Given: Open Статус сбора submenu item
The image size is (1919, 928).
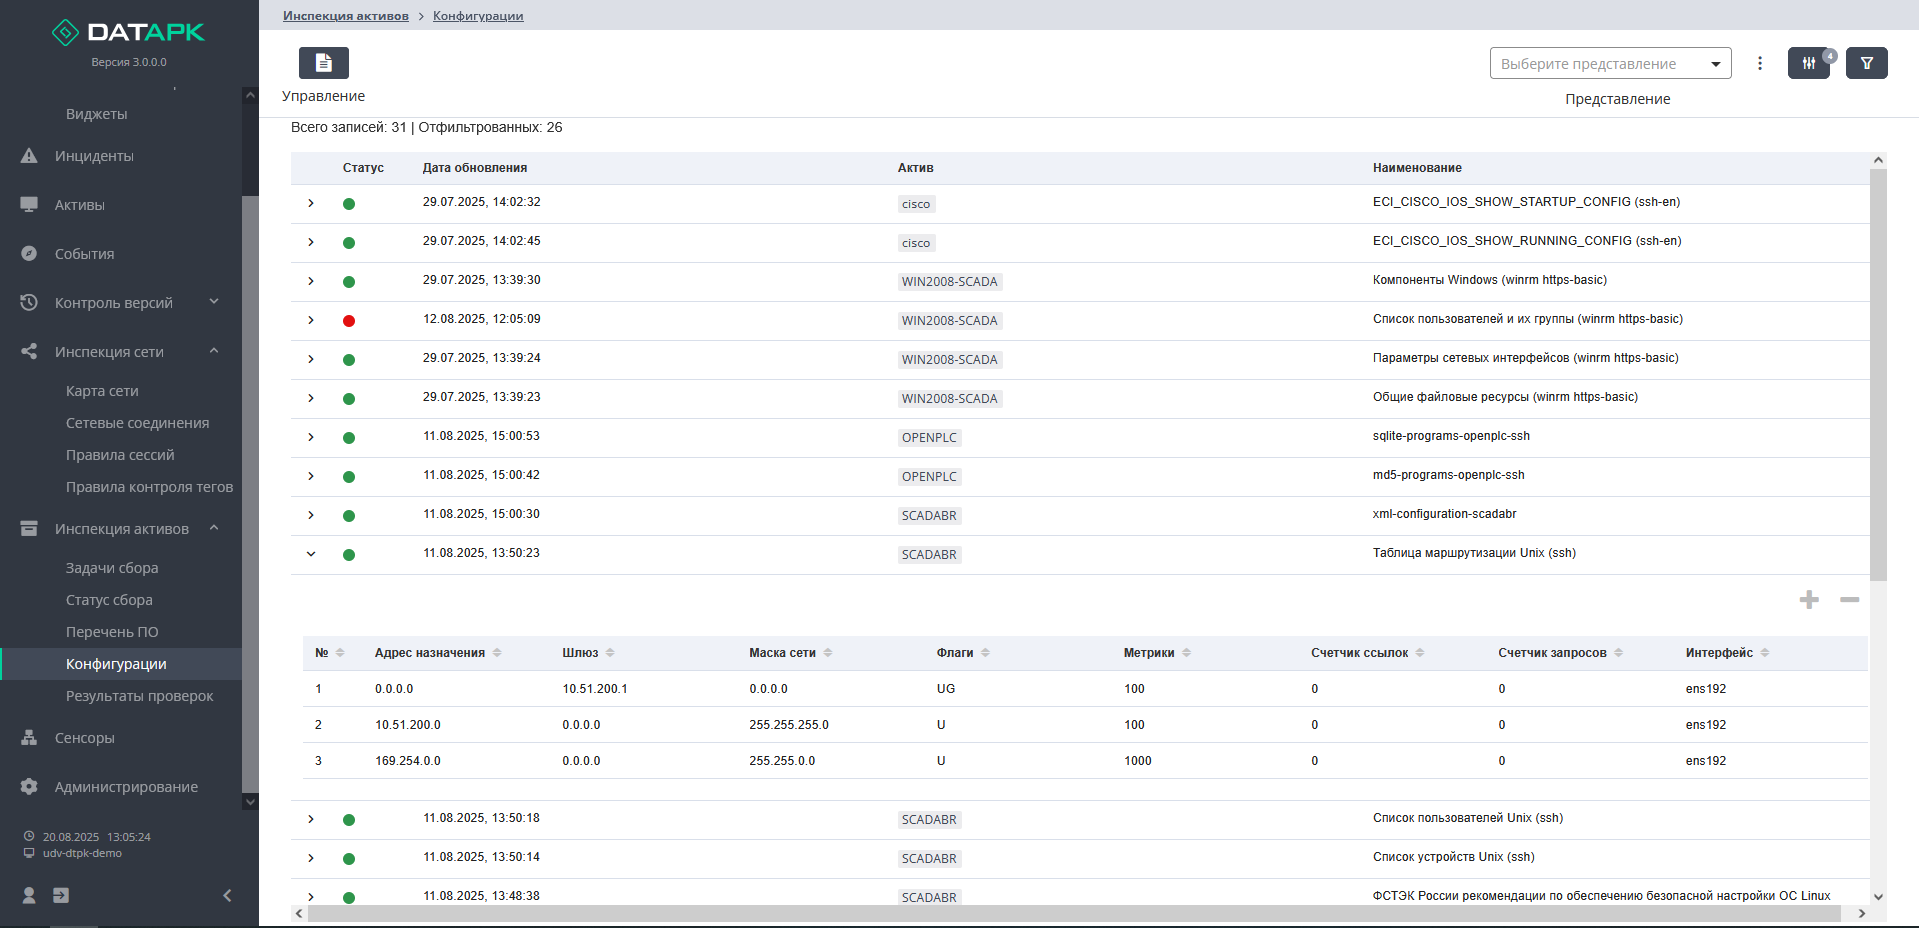Looking at the screenshot, I should click(x=109, y=600).
